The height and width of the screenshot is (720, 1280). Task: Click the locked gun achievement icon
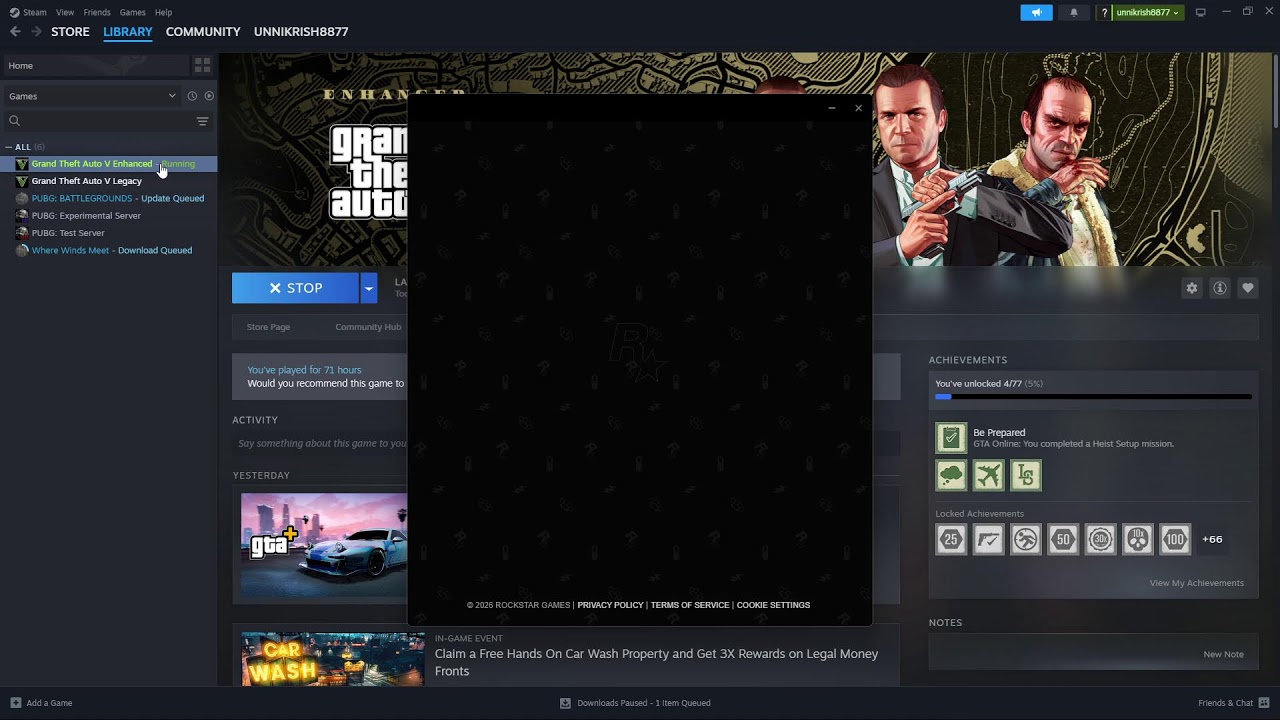coord(988,540)
